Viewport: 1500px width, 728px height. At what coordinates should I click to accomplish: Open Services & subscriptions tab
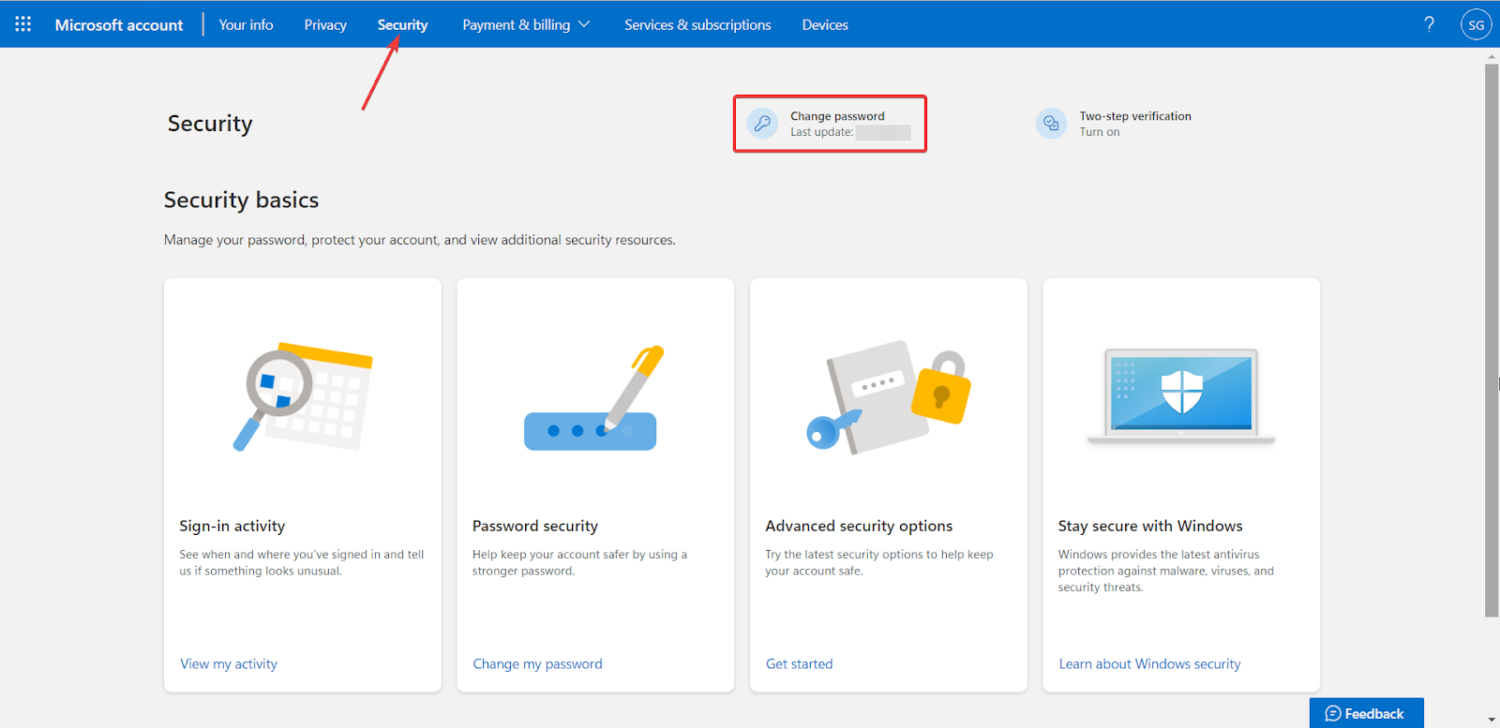pos(698,24)
